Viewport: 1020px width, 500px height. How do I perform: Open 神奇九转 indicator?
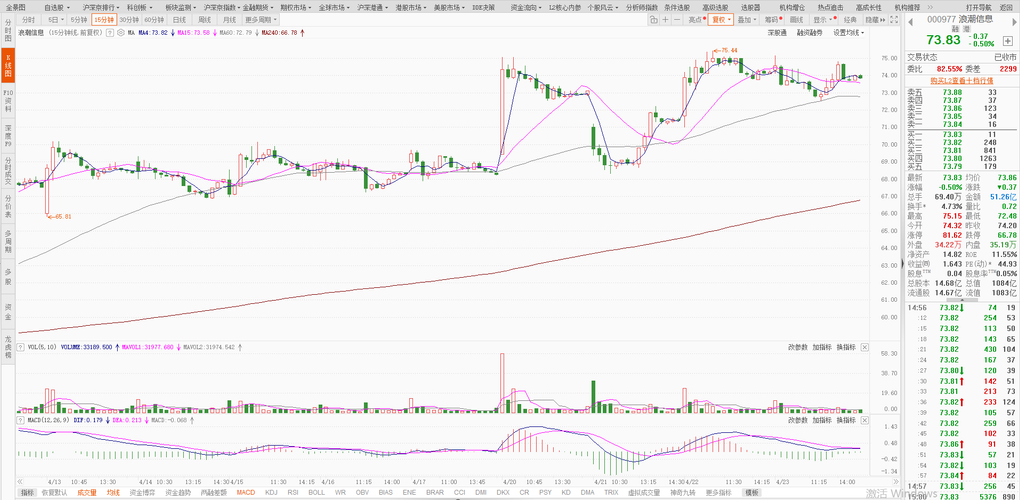(684, 492)
